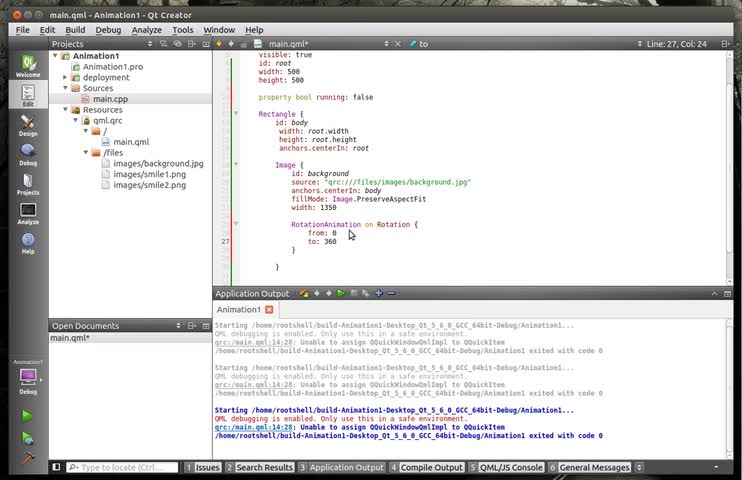Viewport: 742px width, 480px height.
Task: Show the Issues pane
Action: (202, 467)
